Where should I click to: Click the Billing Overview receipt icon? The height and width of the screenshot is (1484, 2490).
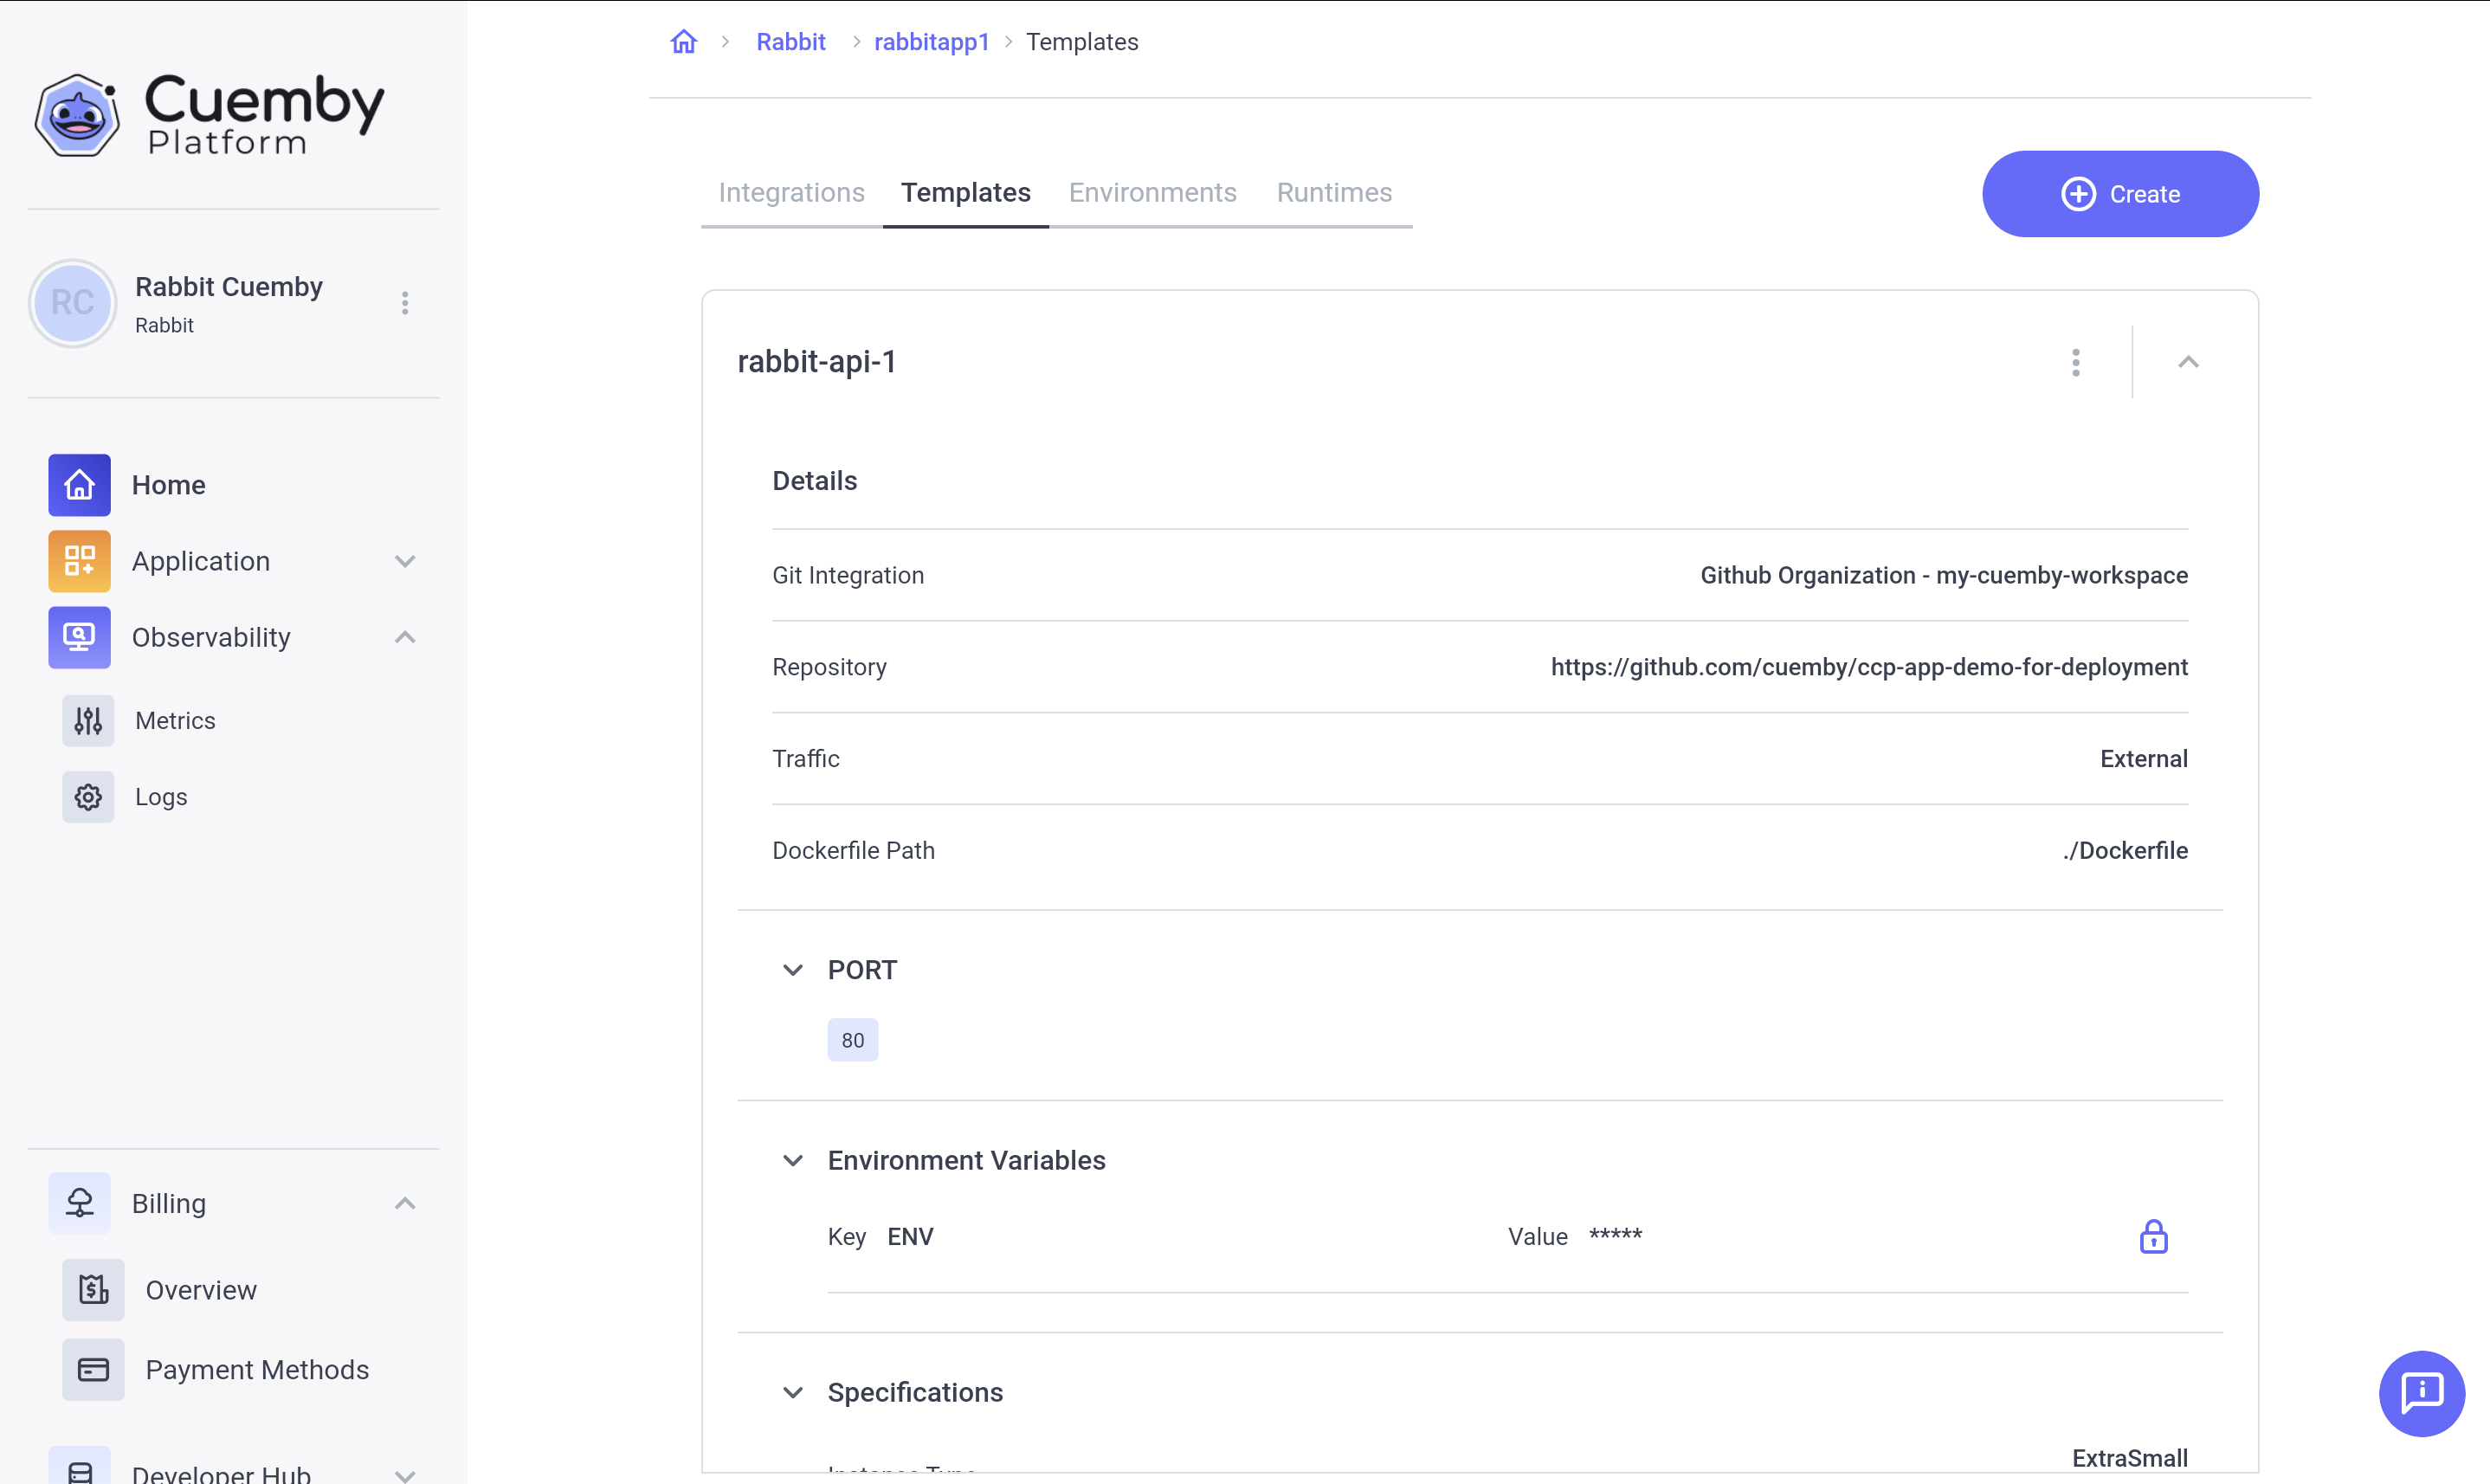point(93,1290)
